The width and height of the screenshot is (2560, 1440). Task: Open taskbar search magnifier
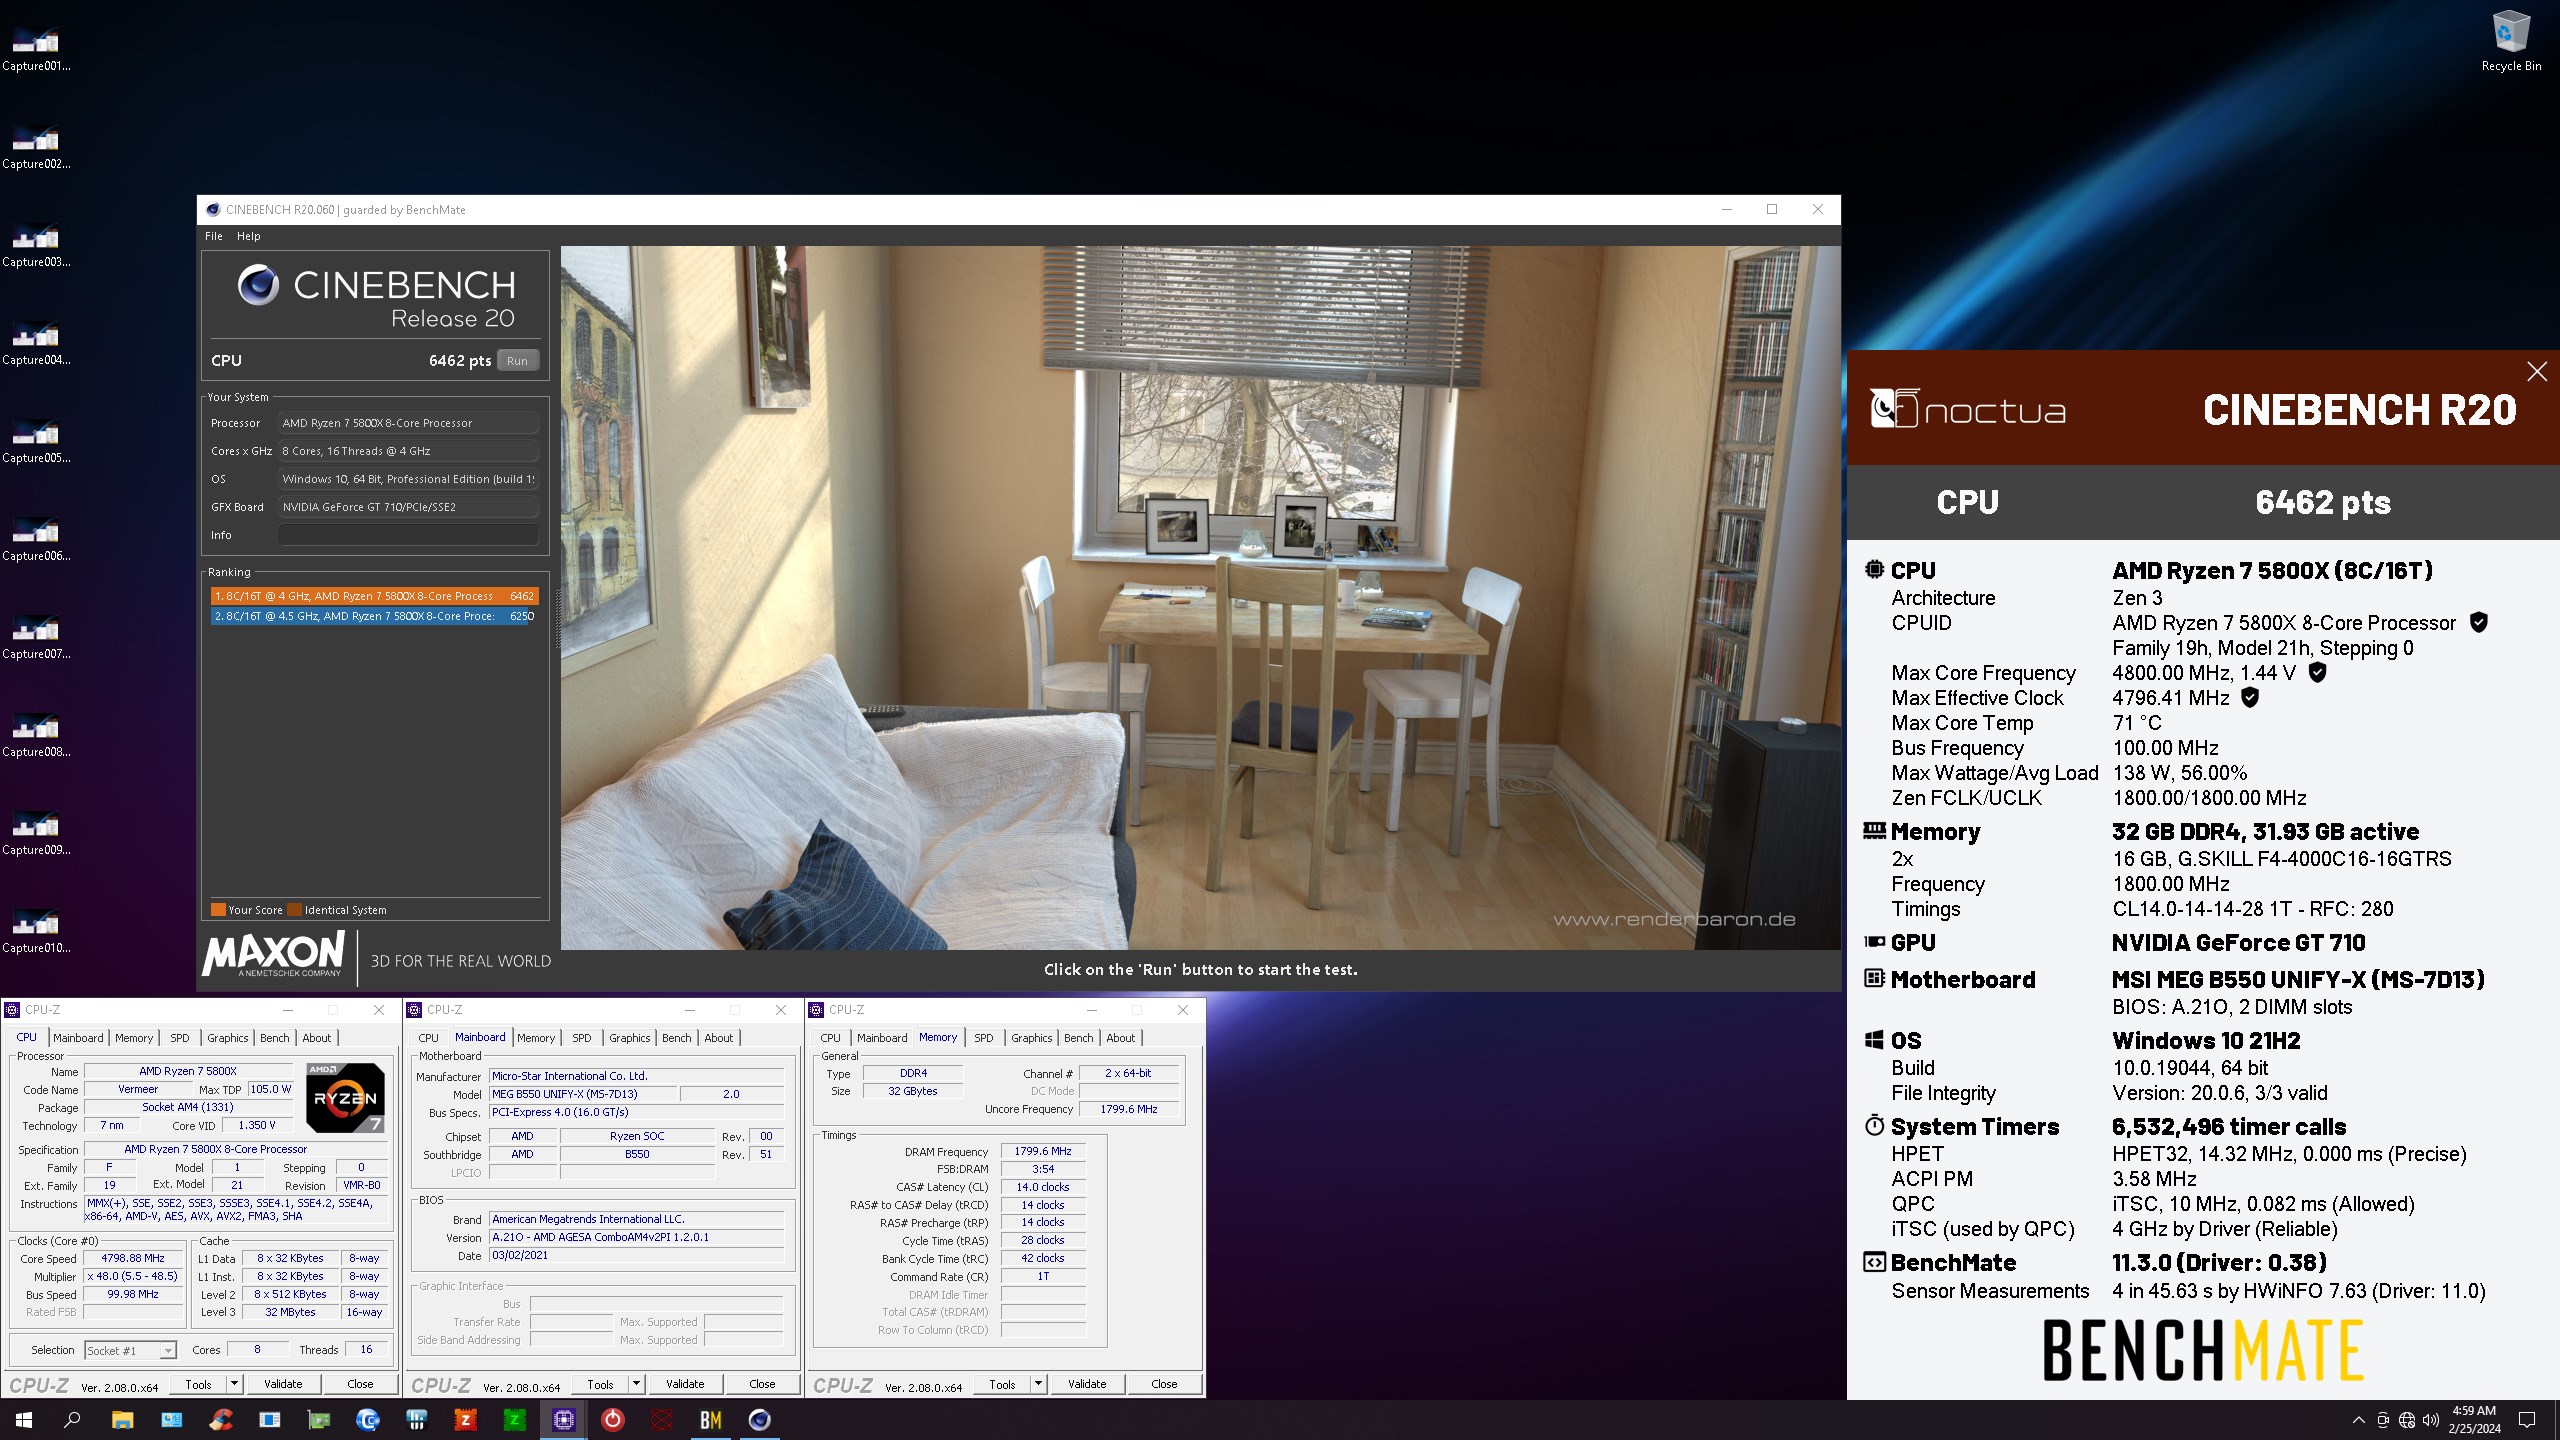point(72,1420)
